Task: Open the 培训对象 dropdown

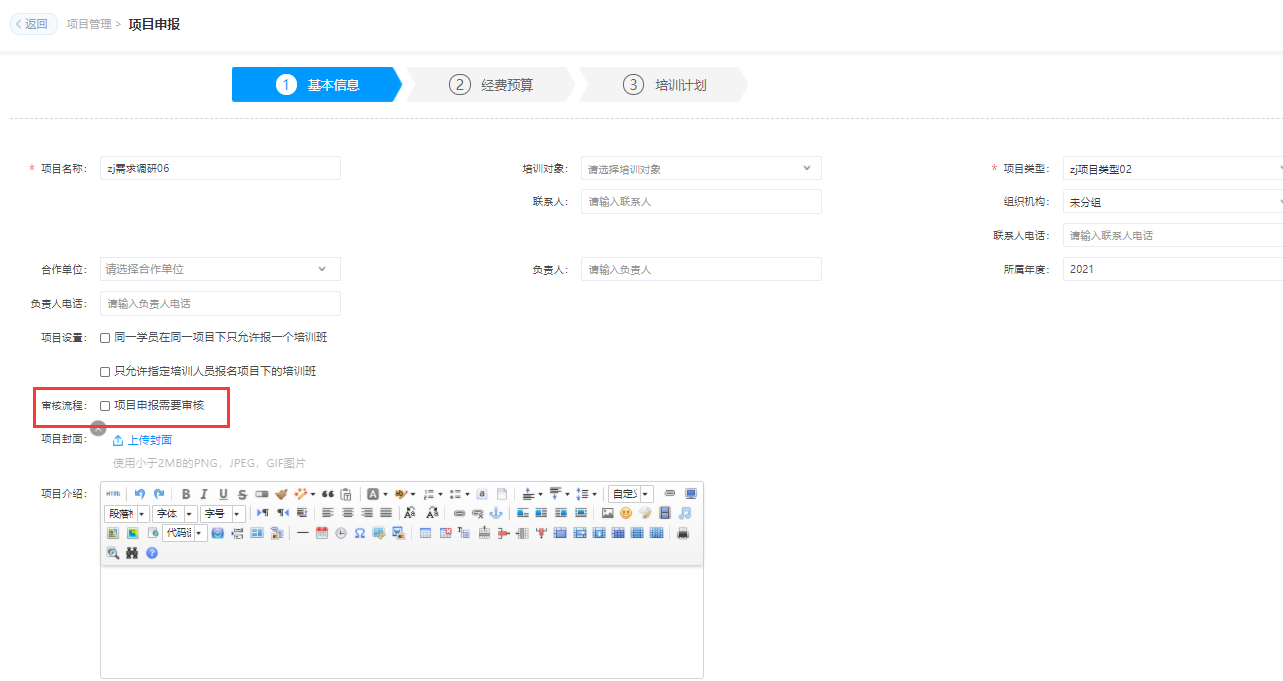Action: click(x=700, y=169)
